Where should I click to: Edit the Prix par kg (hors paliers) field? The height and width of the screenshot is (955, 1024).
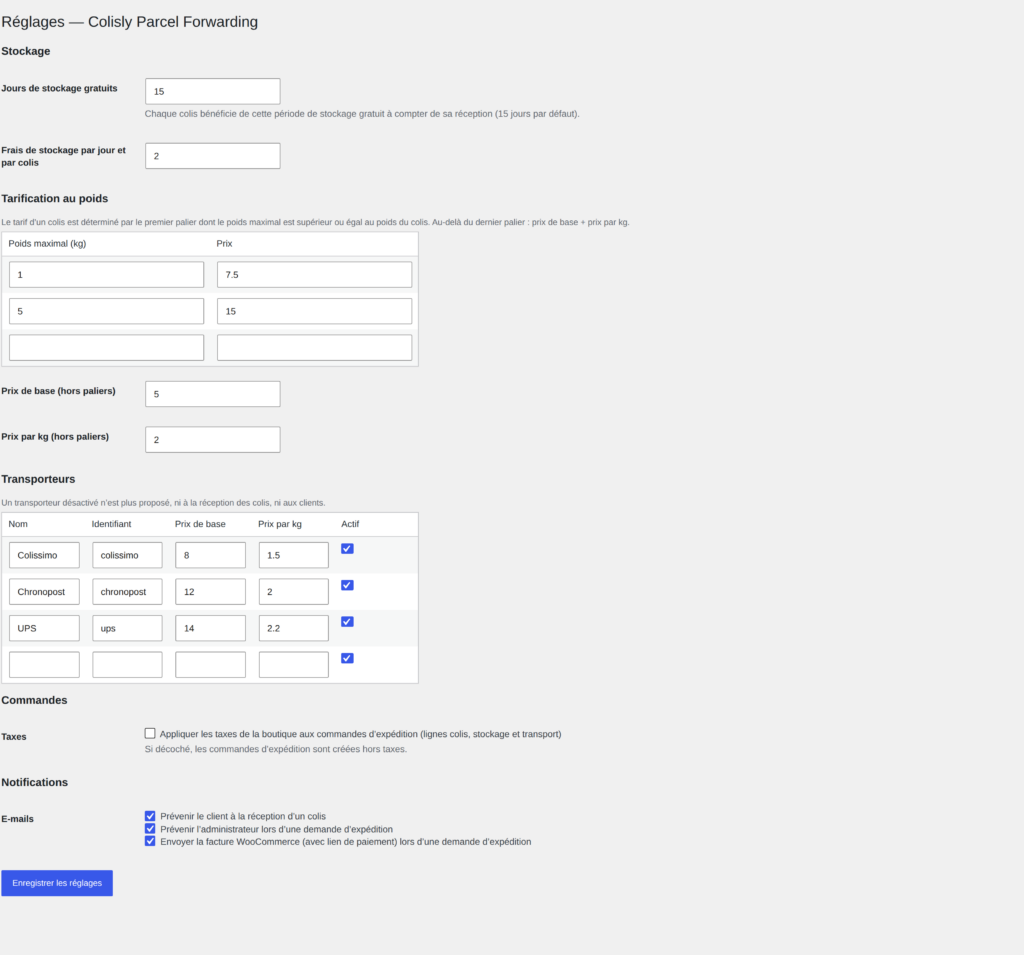pyautogui.click(x=213, y=440)
